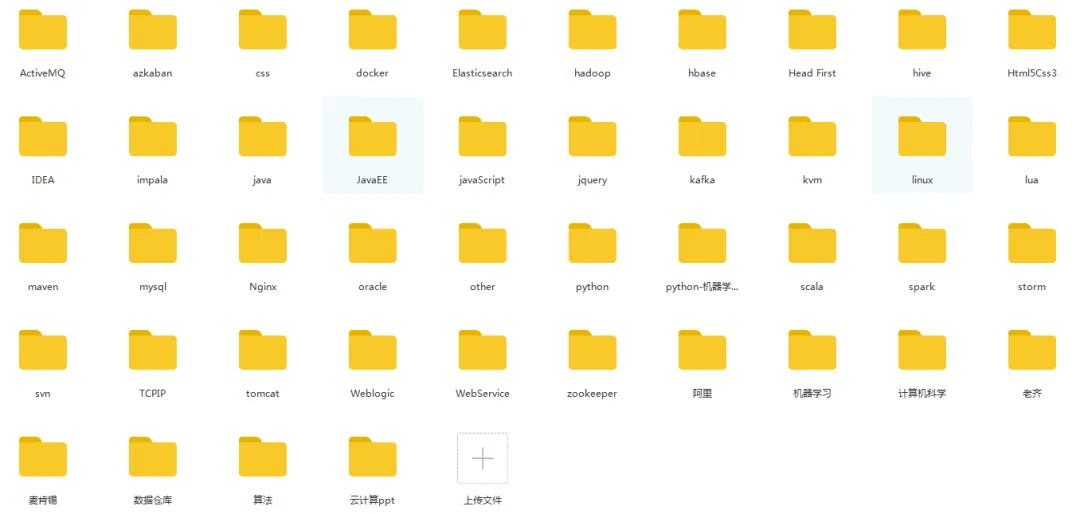Viewport: 1080px width, 514px height.
Task: Click the highlighted linux folder icon
Action: 922,136
